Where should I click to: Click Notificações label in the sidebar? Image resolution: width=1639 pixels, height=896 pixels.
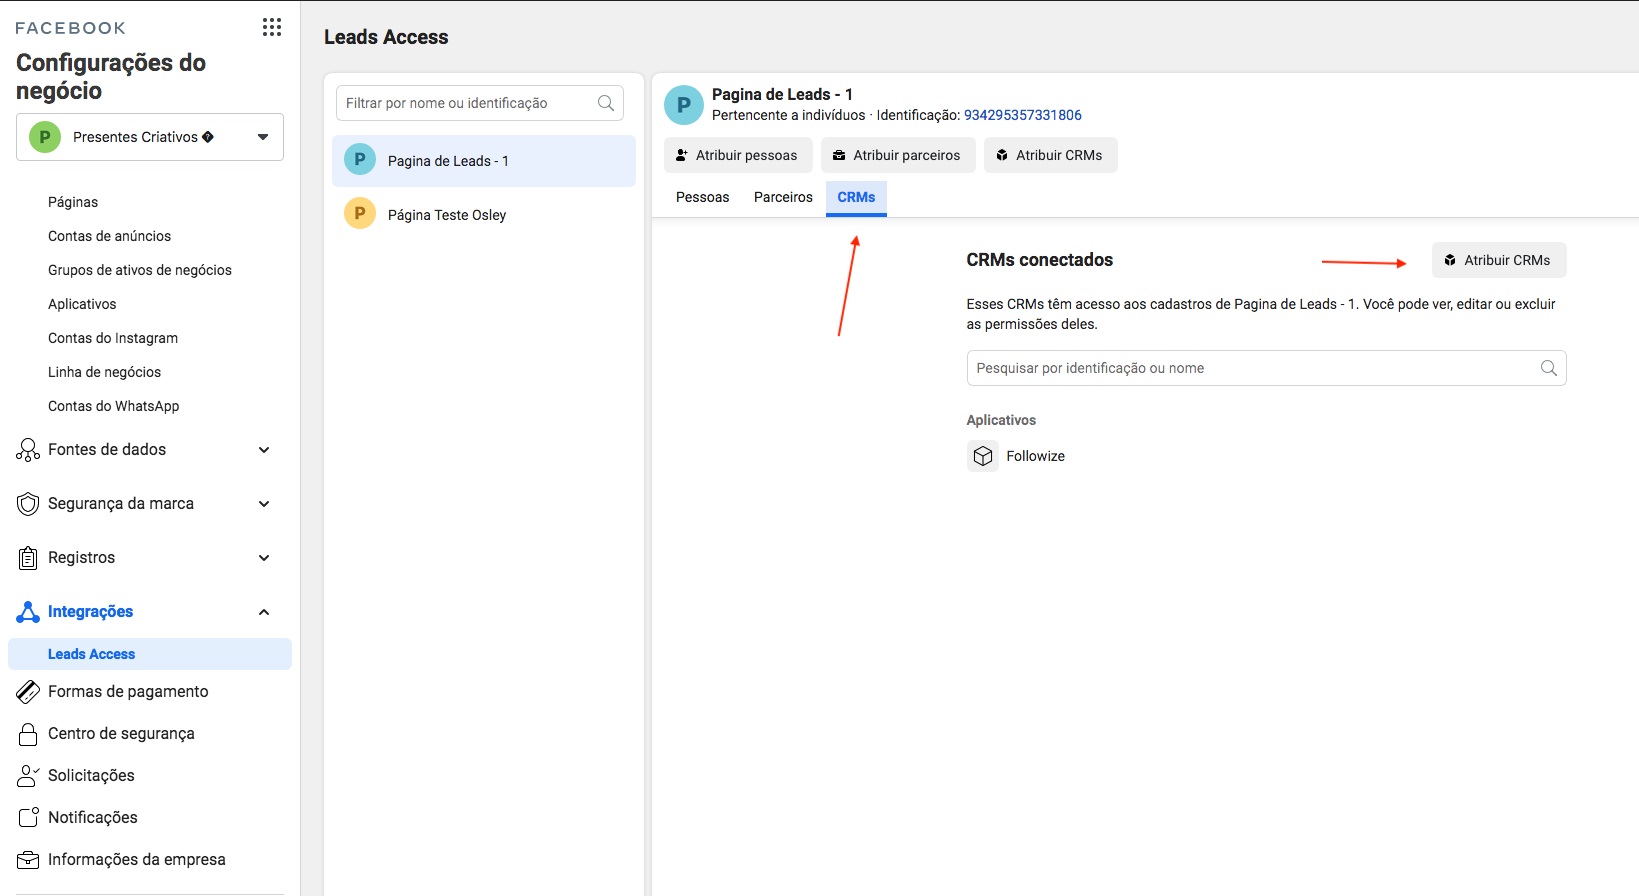pos(93,818)
